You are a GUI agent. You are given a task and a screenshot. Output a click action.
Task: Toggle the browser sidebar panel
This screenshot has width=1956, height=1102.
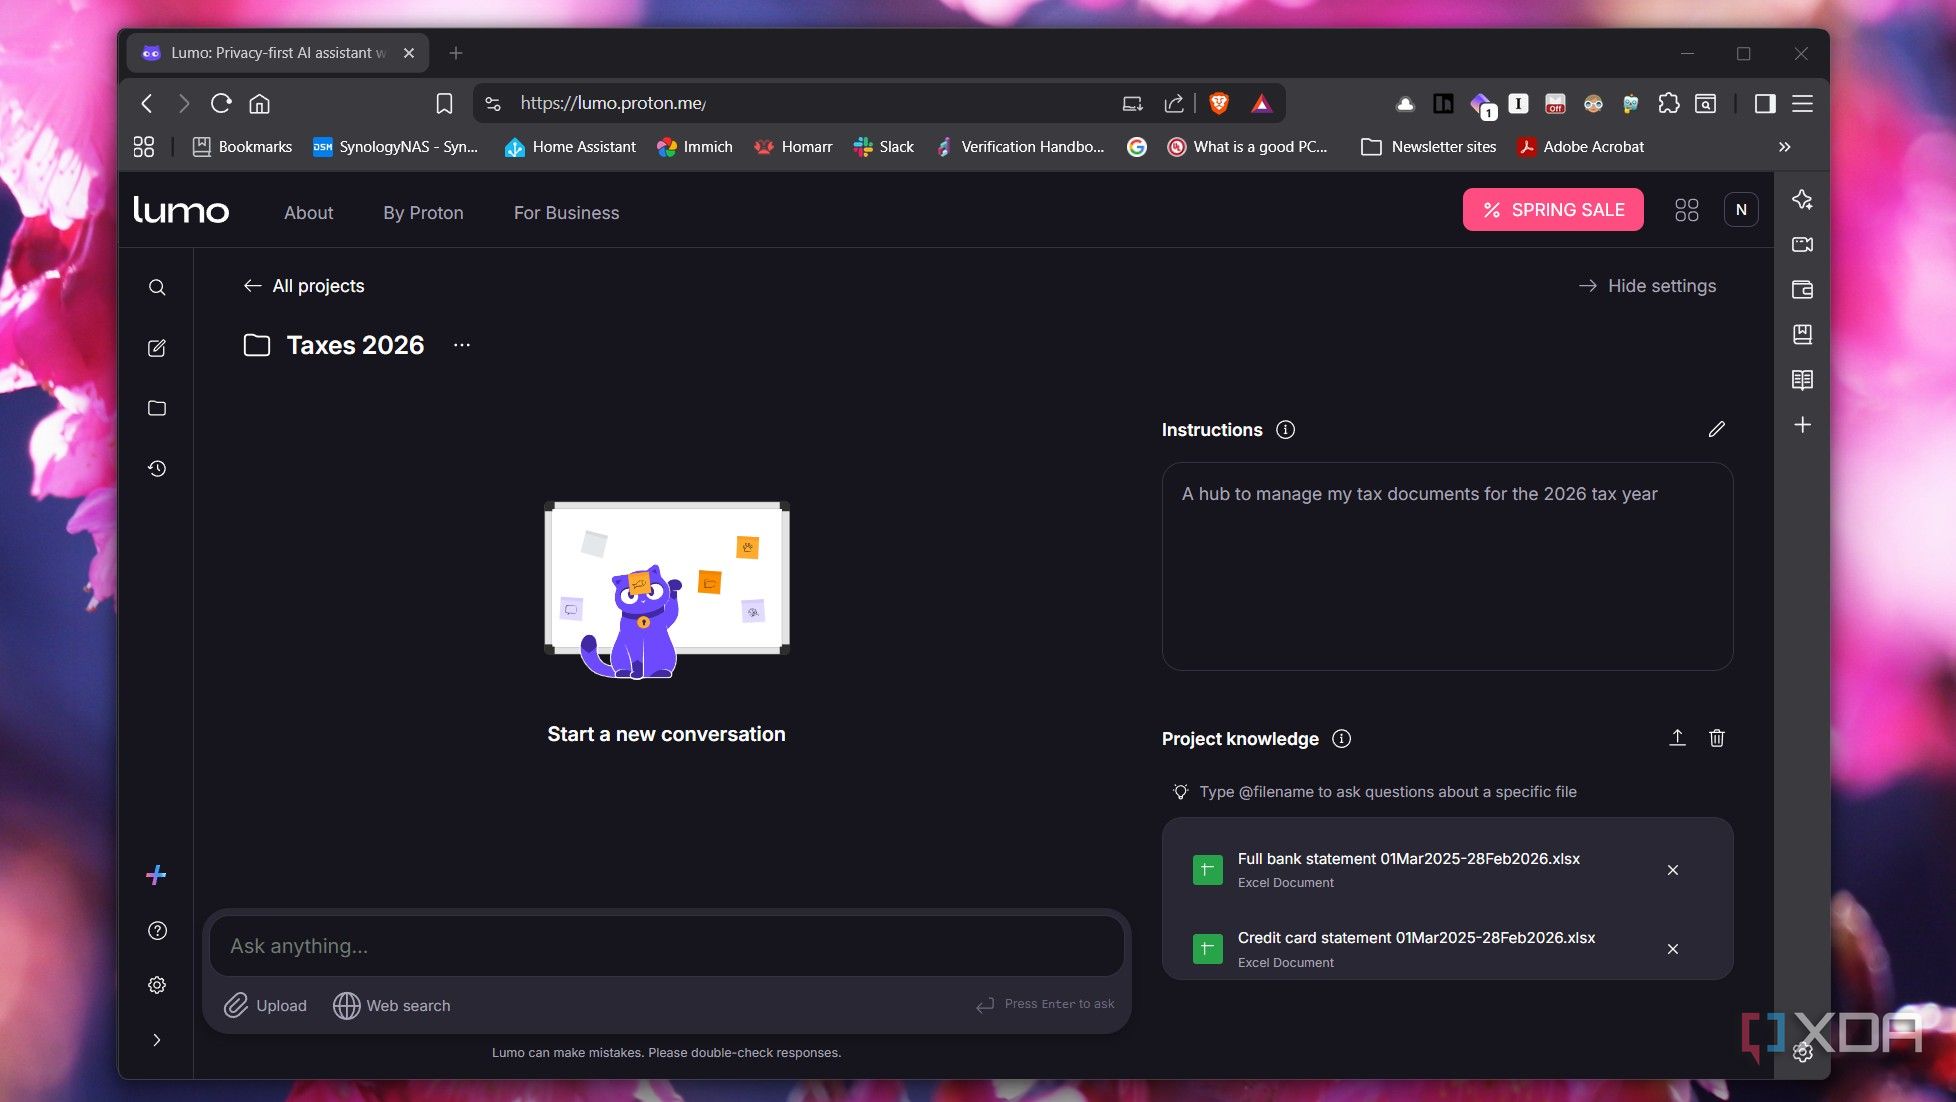1765,103
